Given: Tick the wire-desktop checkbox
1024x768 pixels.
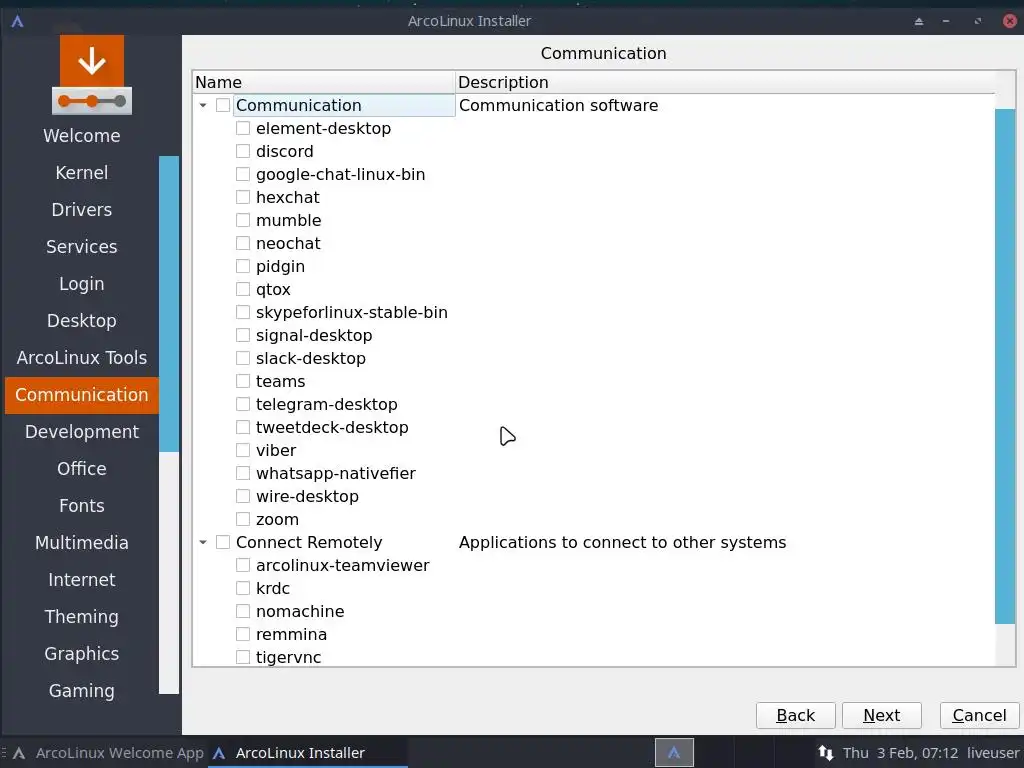Looking at the screenshot, I should coord(243,496).
